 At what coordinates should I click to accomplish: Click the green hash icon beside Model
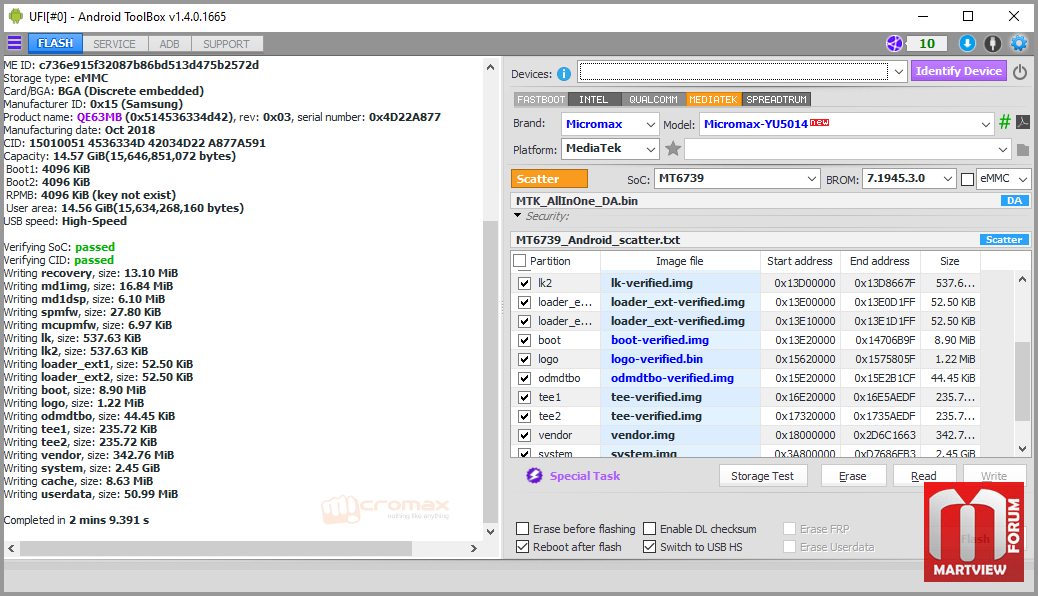coord(1005,122)
